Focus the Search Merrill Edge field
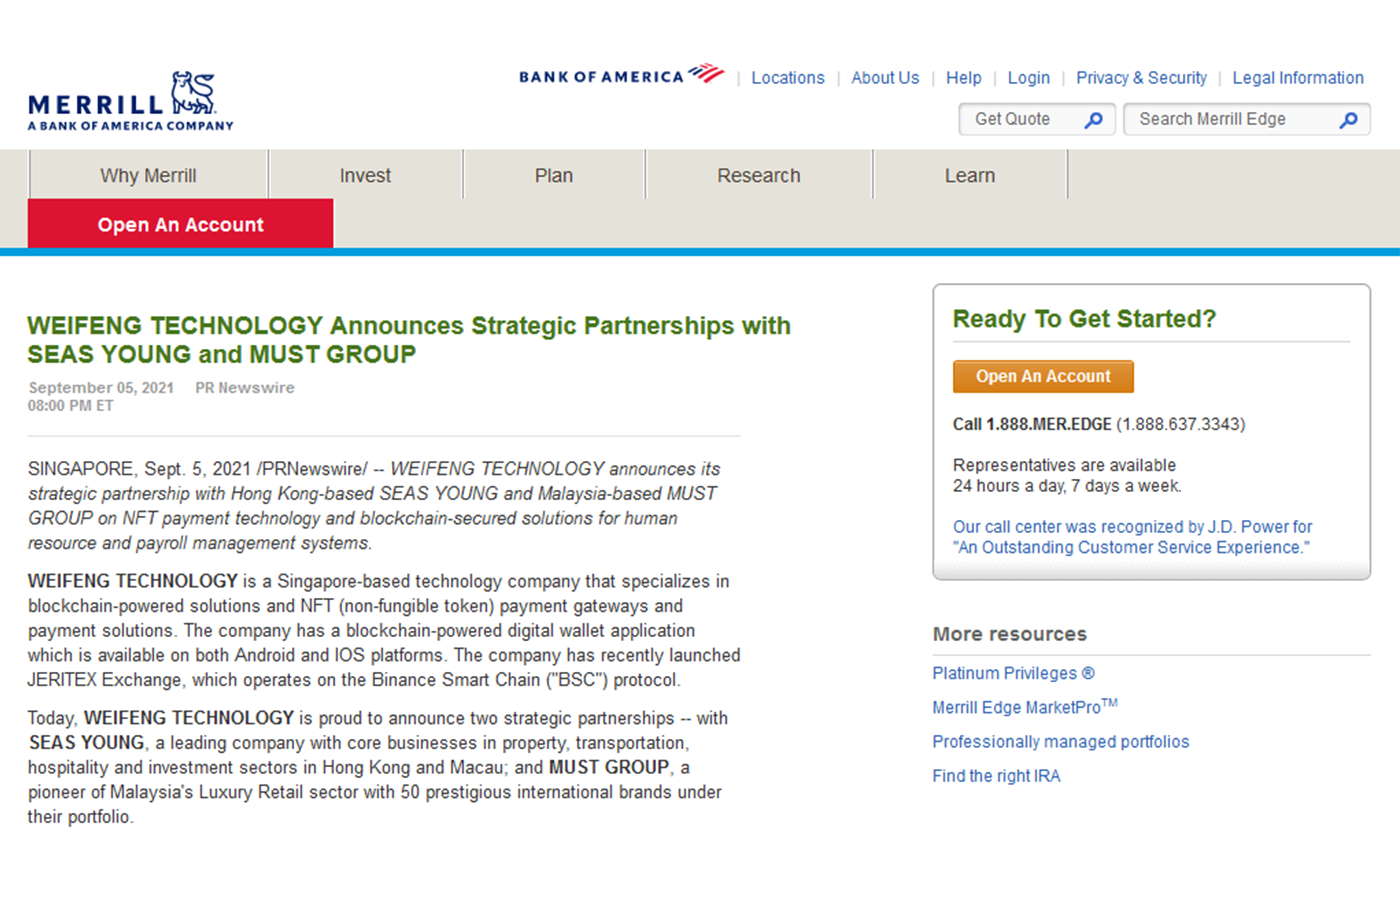The width and height of the screenshot is (1400, 900). point(1246,119)
